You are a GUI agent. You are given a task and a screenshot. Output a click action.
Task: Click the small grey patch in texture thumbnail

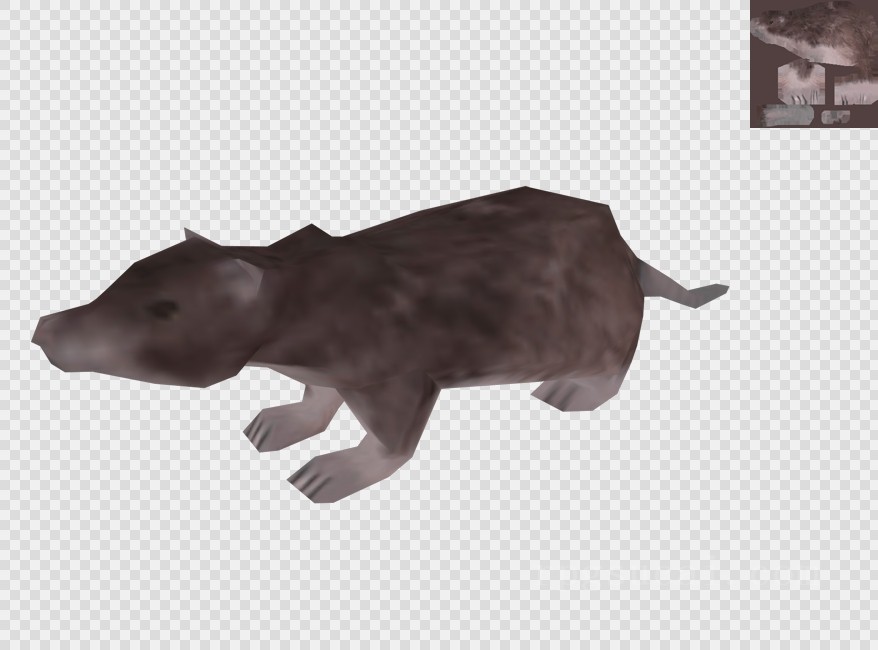click(835, 117)
